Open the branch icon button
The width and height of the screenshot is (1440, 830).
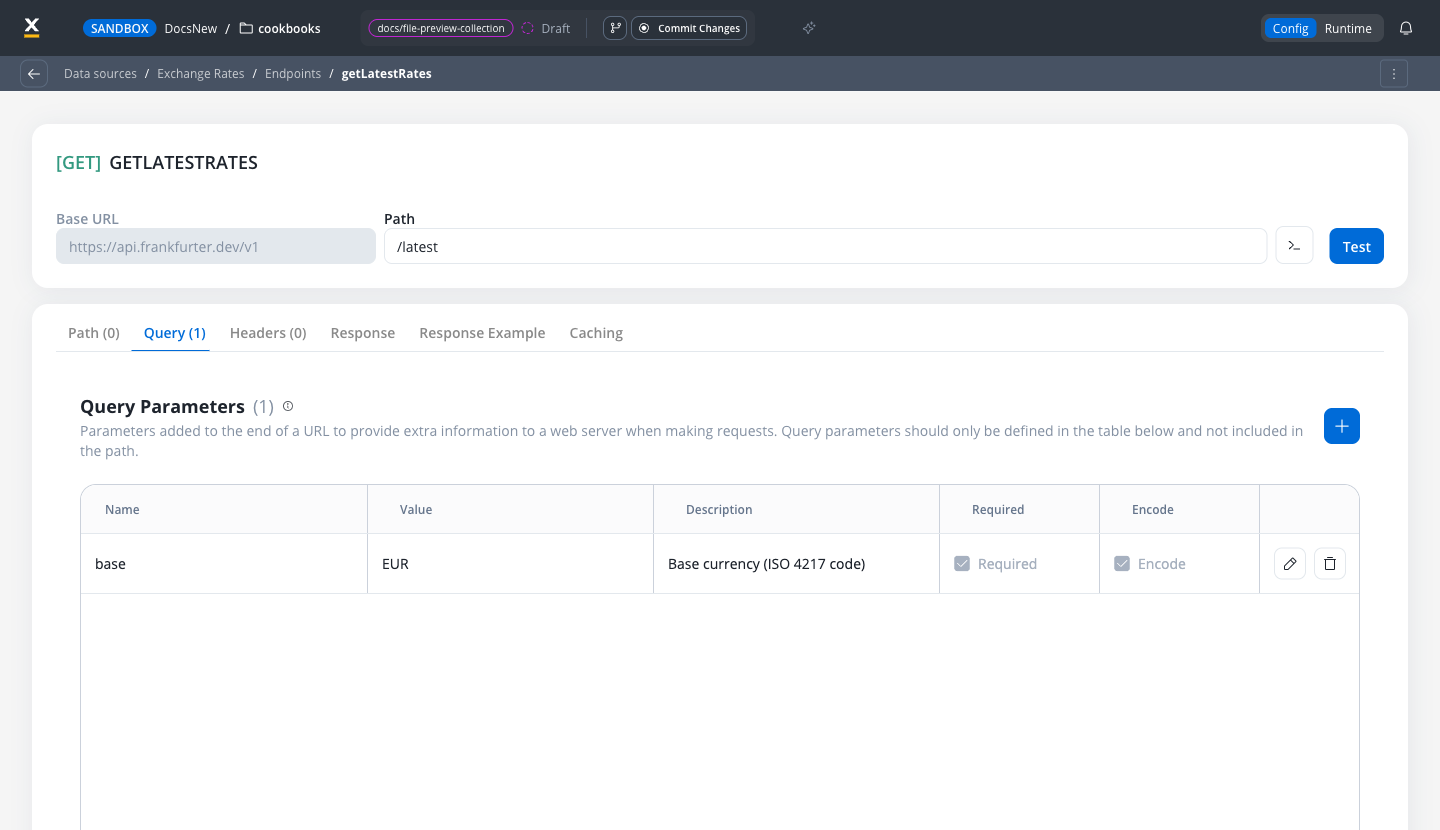point(615,28)
